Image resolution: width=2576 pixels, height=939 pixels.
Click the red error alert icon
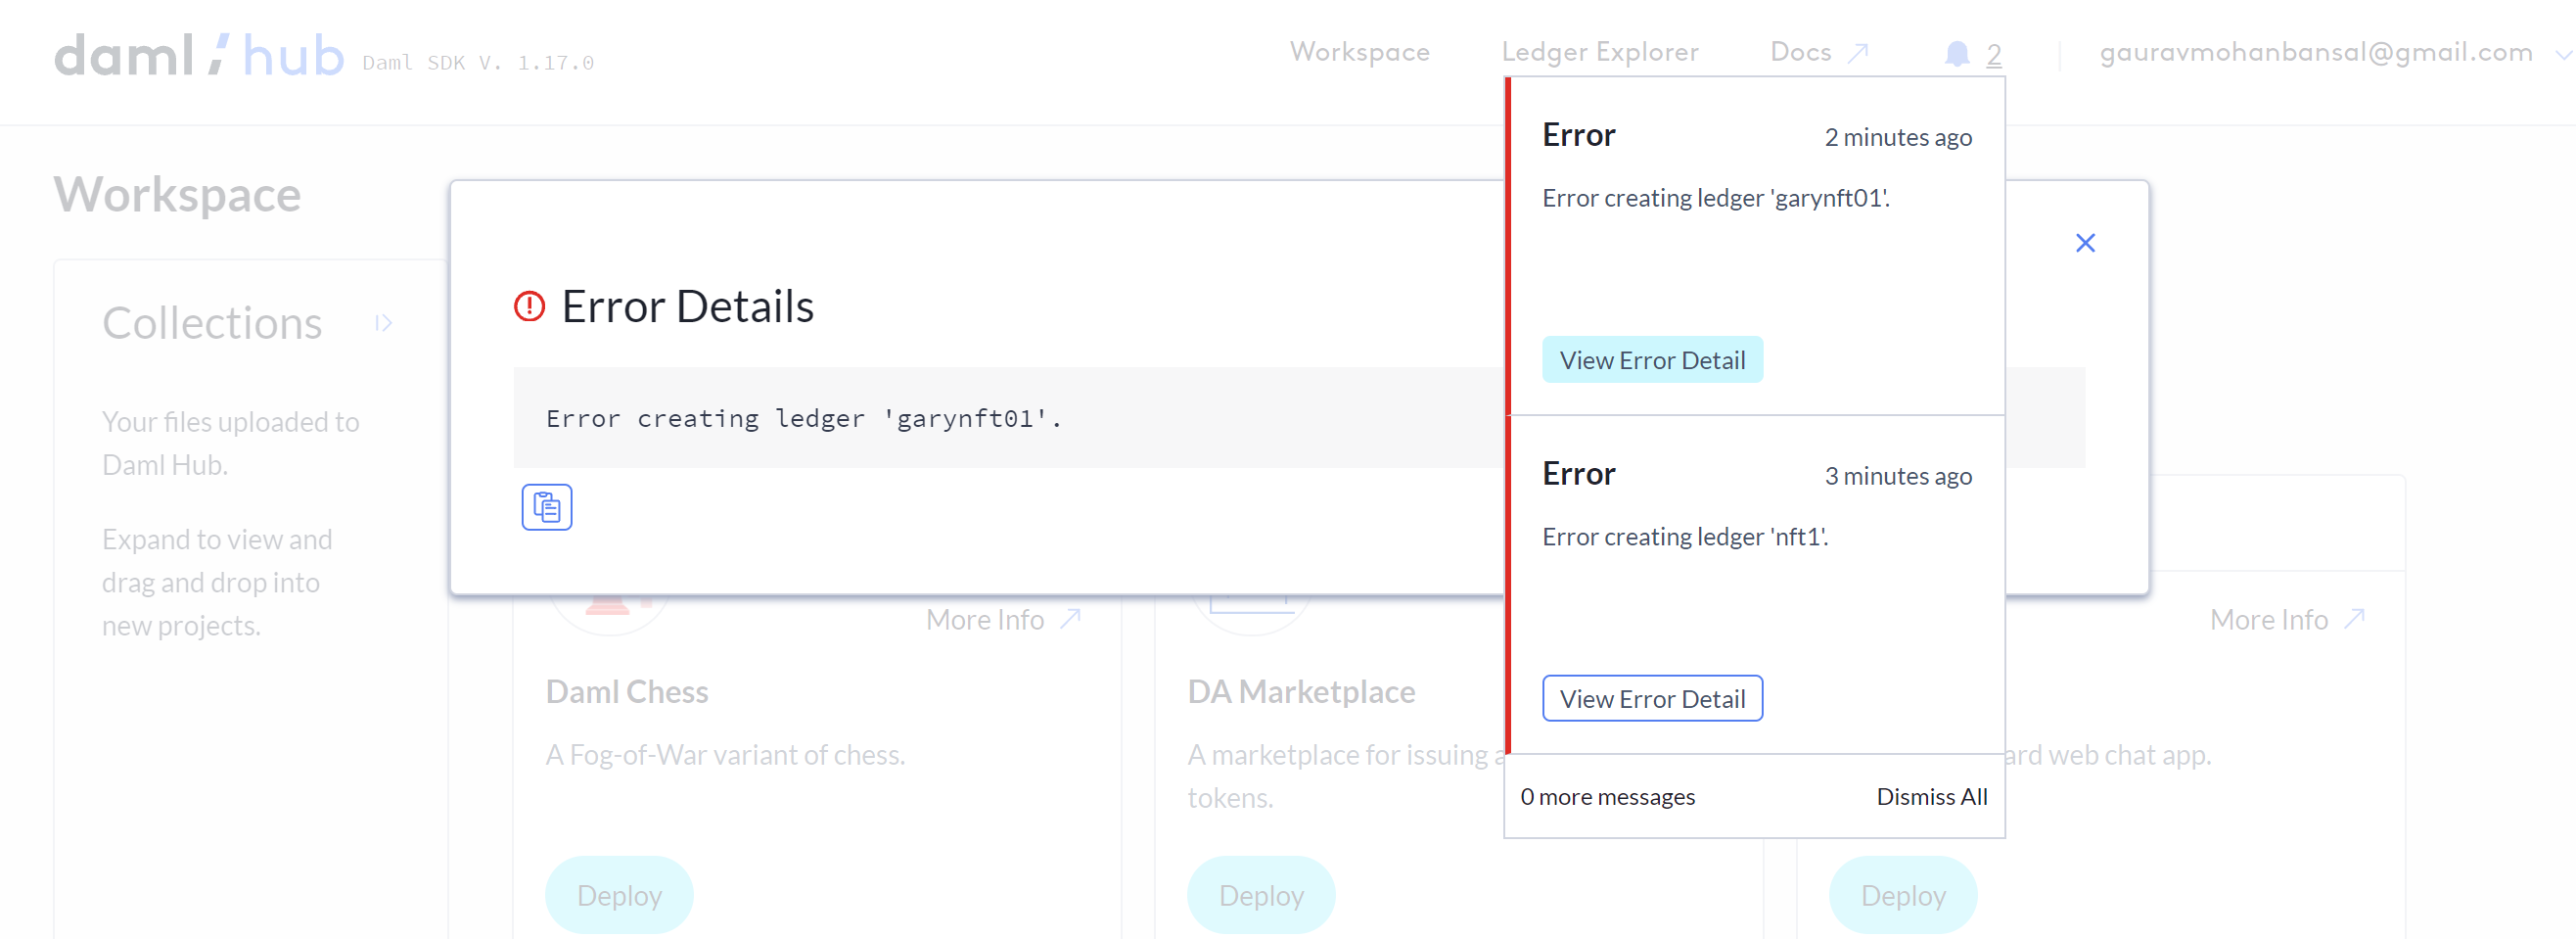(529, 306)
